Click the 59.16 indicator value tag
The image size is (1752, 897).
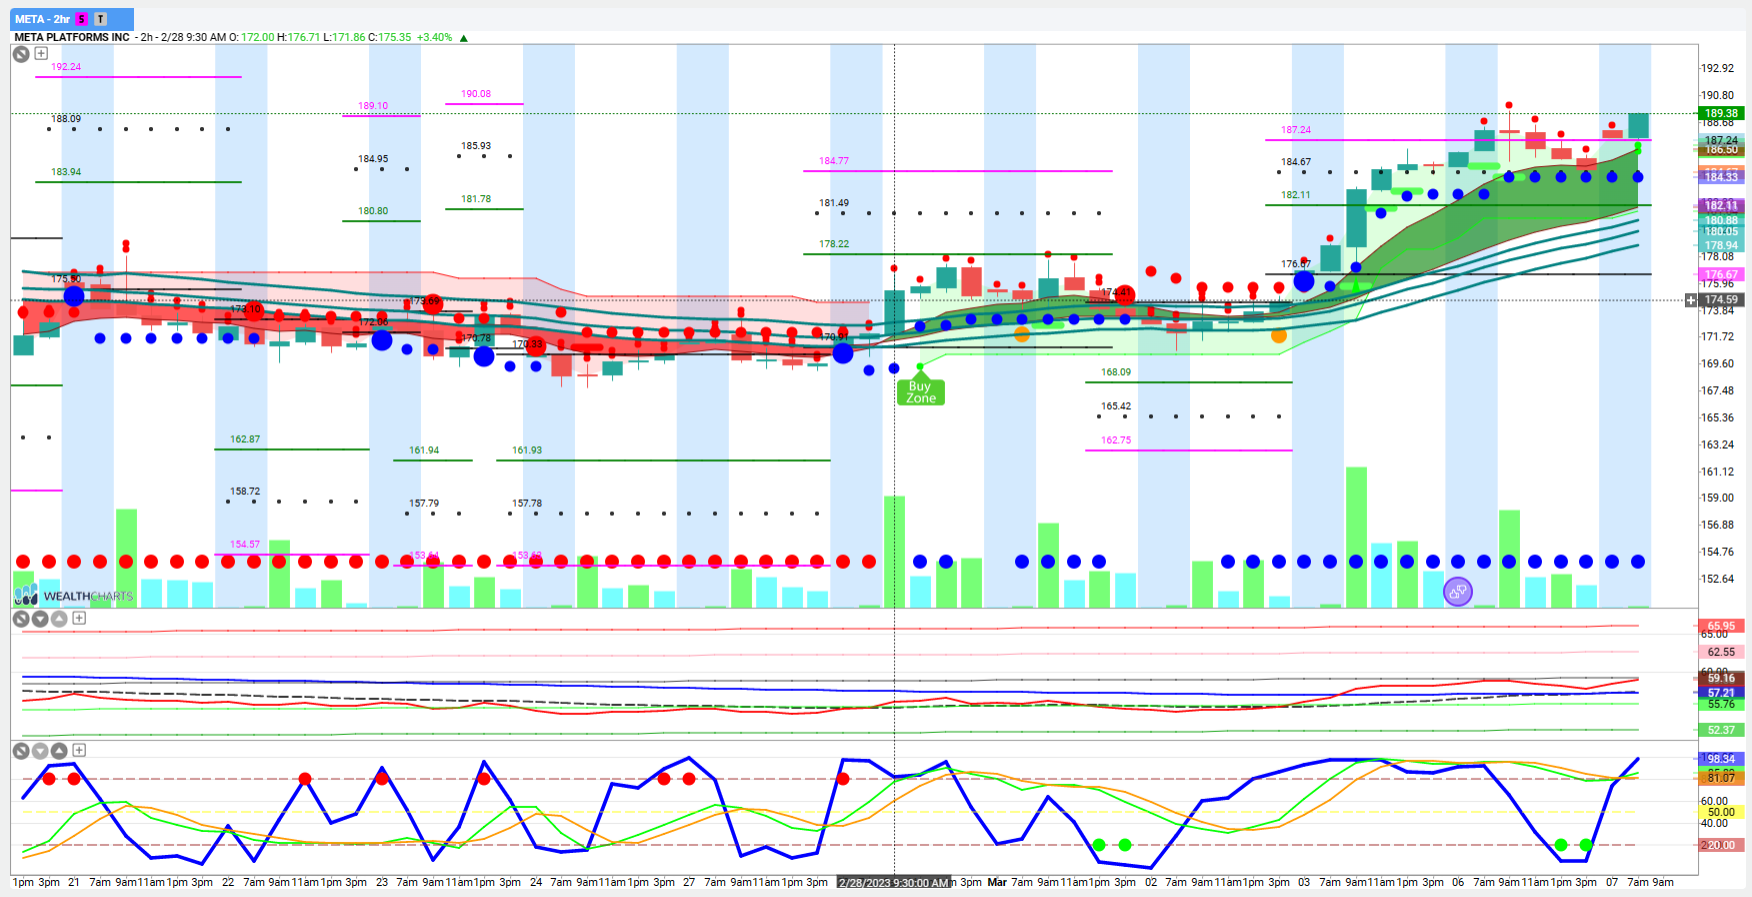point(1721,678)
